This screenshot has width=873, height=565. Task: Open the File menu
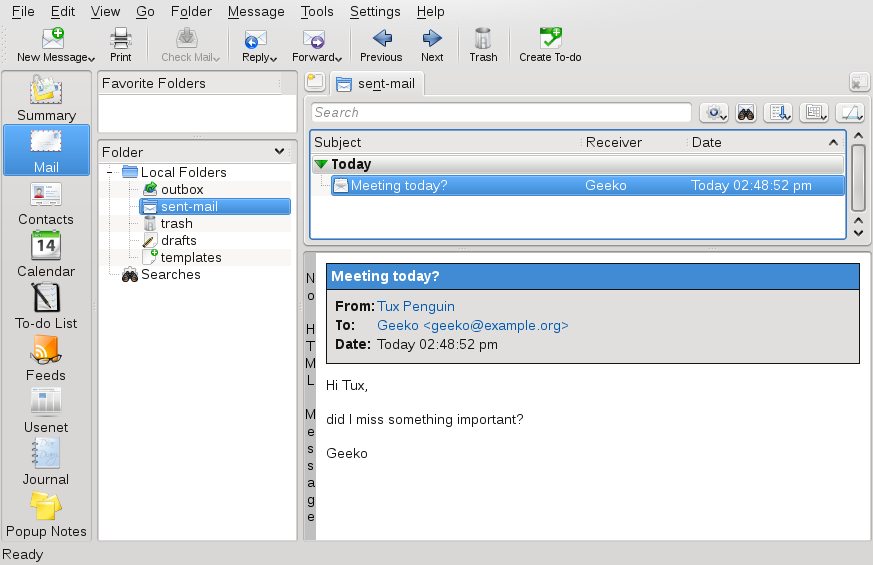point(23,12)
